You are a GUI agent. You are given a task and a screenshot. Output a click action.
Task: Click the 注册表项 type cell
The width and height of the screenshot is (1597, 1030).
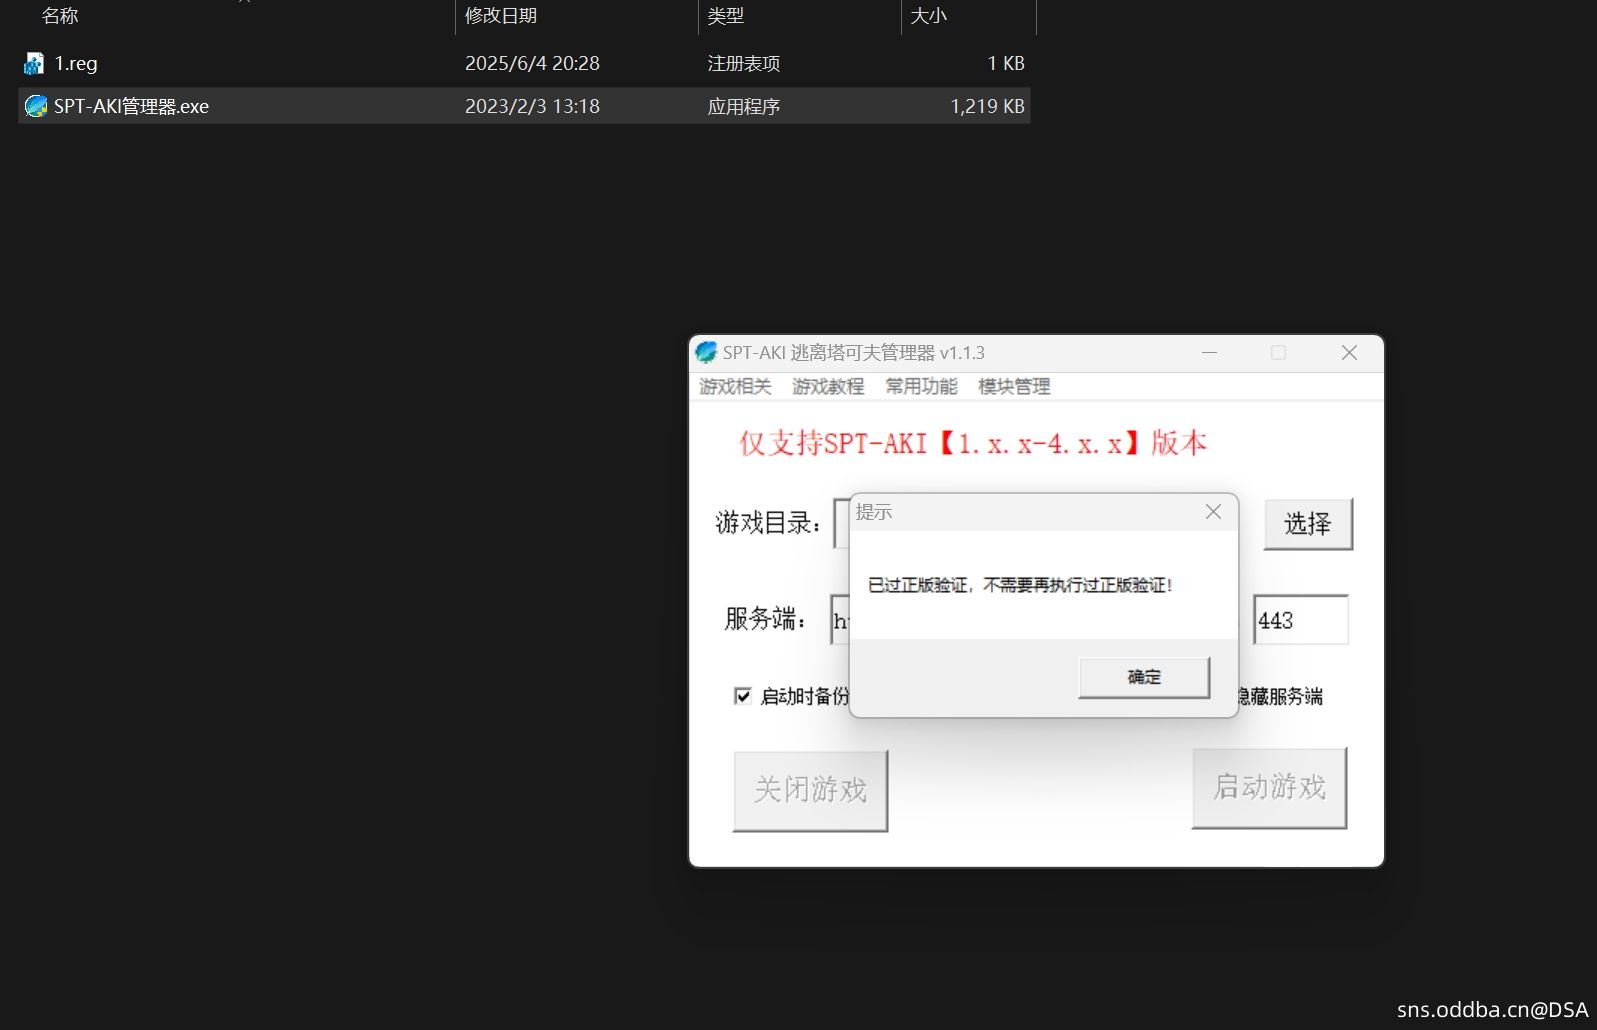(x=744, y=63)
